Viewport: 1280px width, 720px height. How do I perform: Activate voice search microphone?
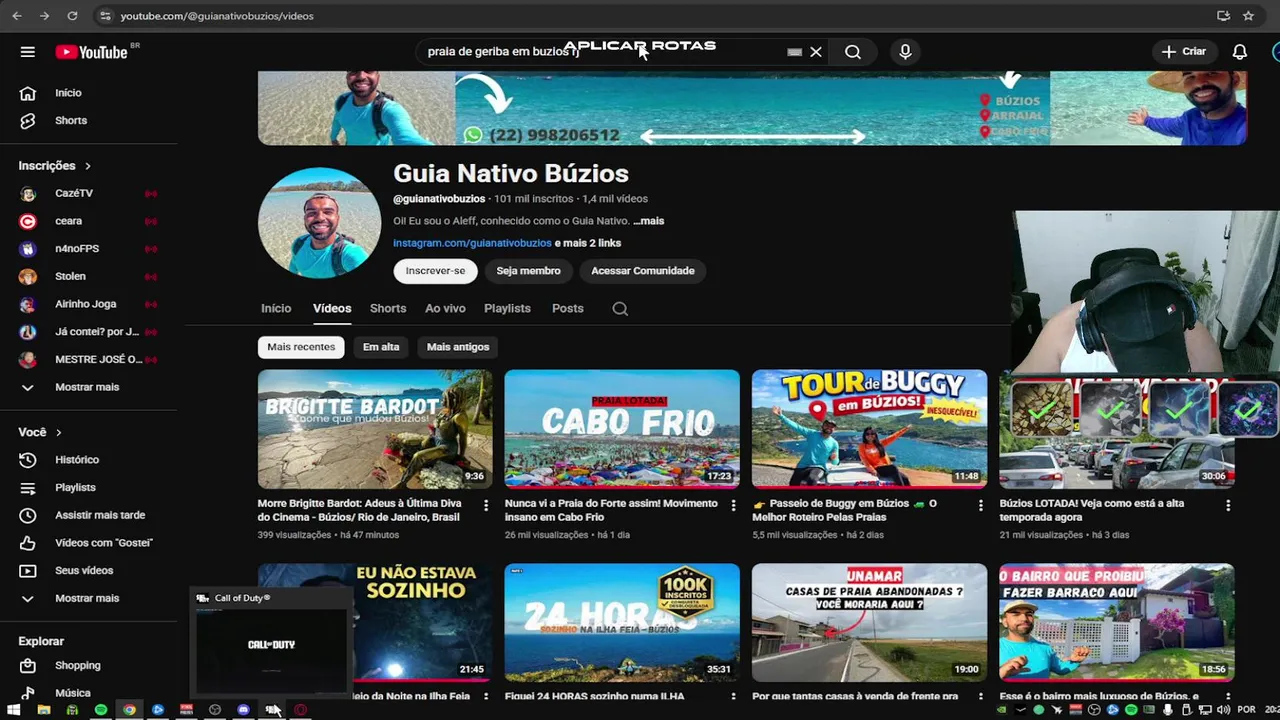pyautogui.click(x=905, y=52)
